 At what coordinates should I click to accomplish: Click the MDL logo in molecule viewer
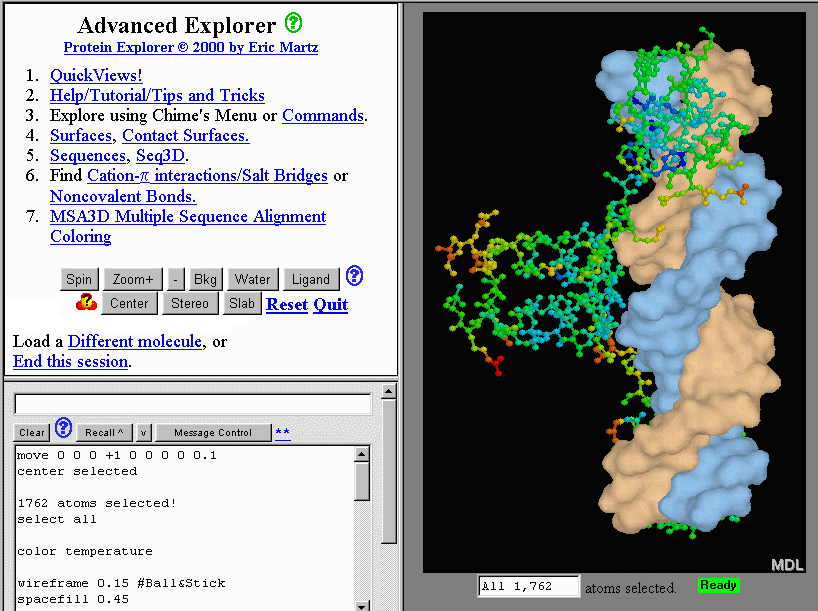tap(786, 565)
